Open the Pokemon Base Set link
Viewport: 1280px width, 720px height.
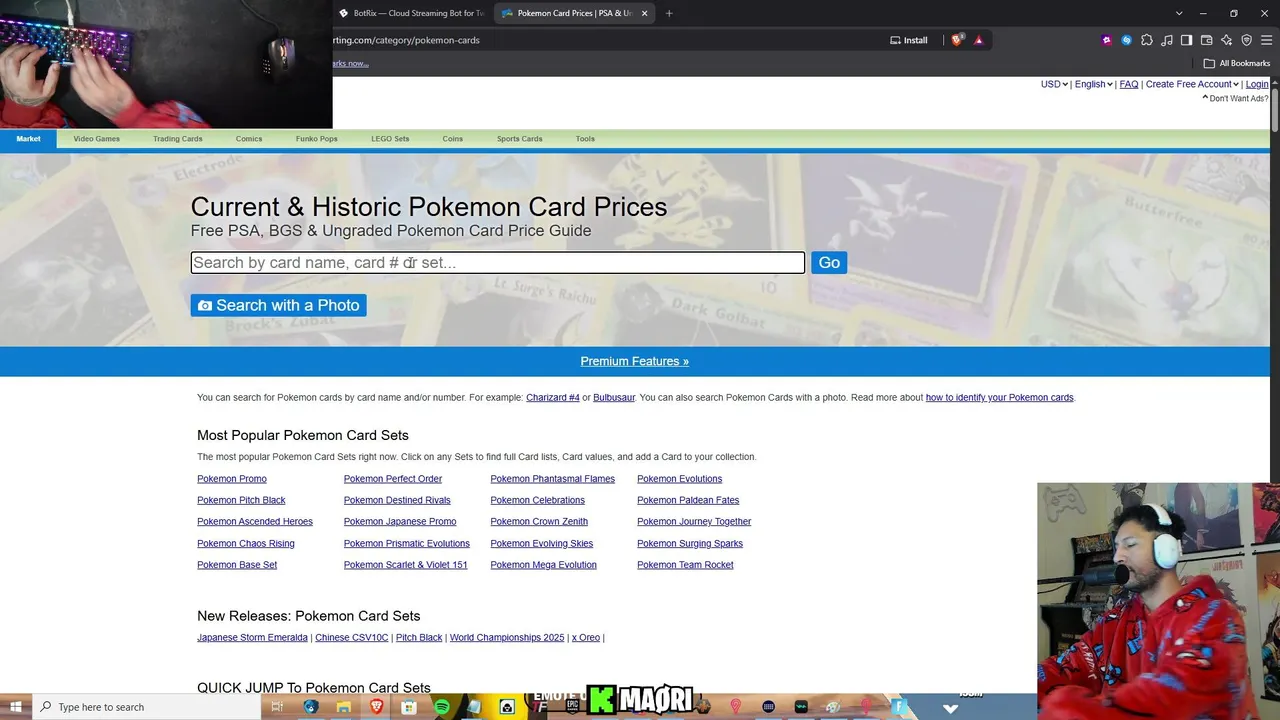(x=237, y=565)
